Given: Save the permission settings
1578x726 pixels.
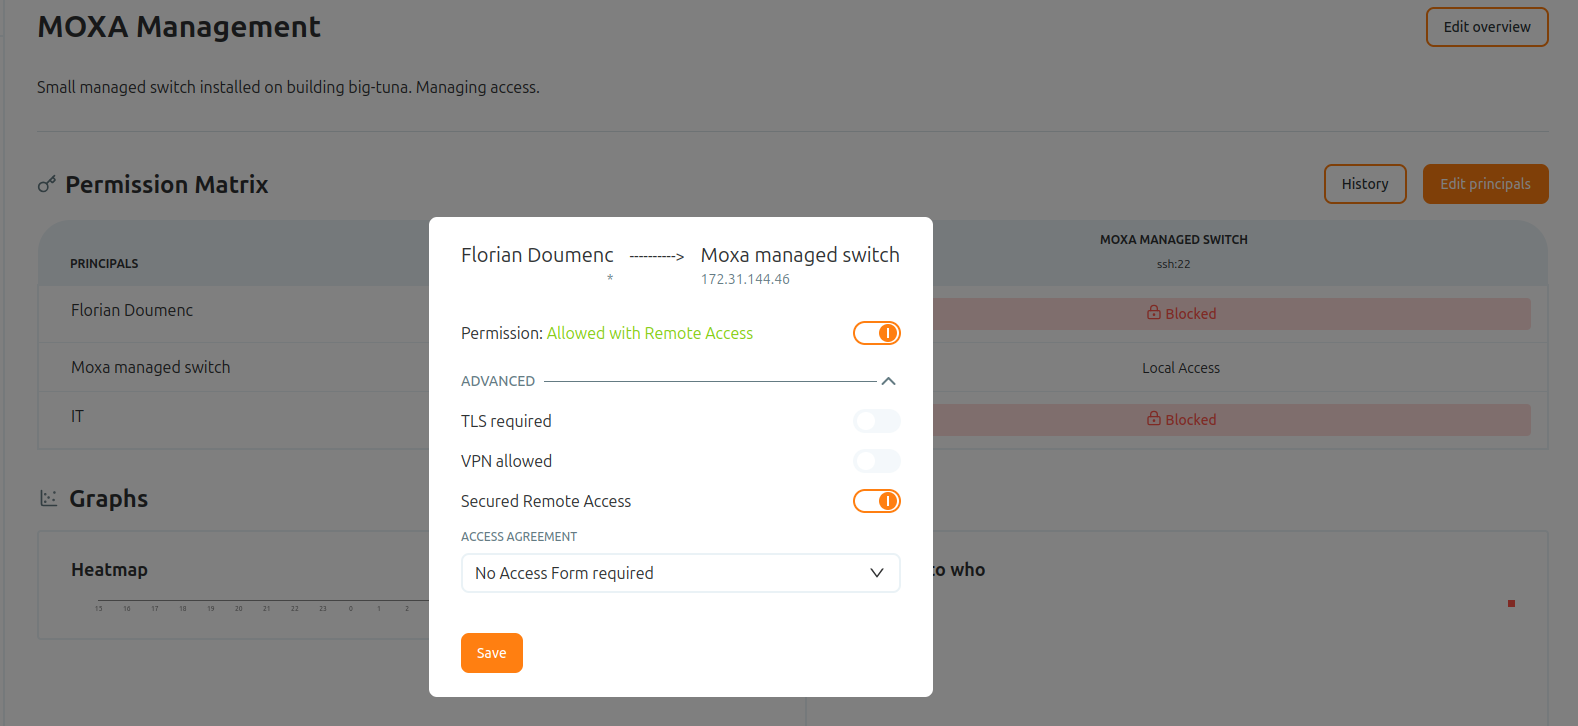Looking at the screenshot, I should click(492, 653).
